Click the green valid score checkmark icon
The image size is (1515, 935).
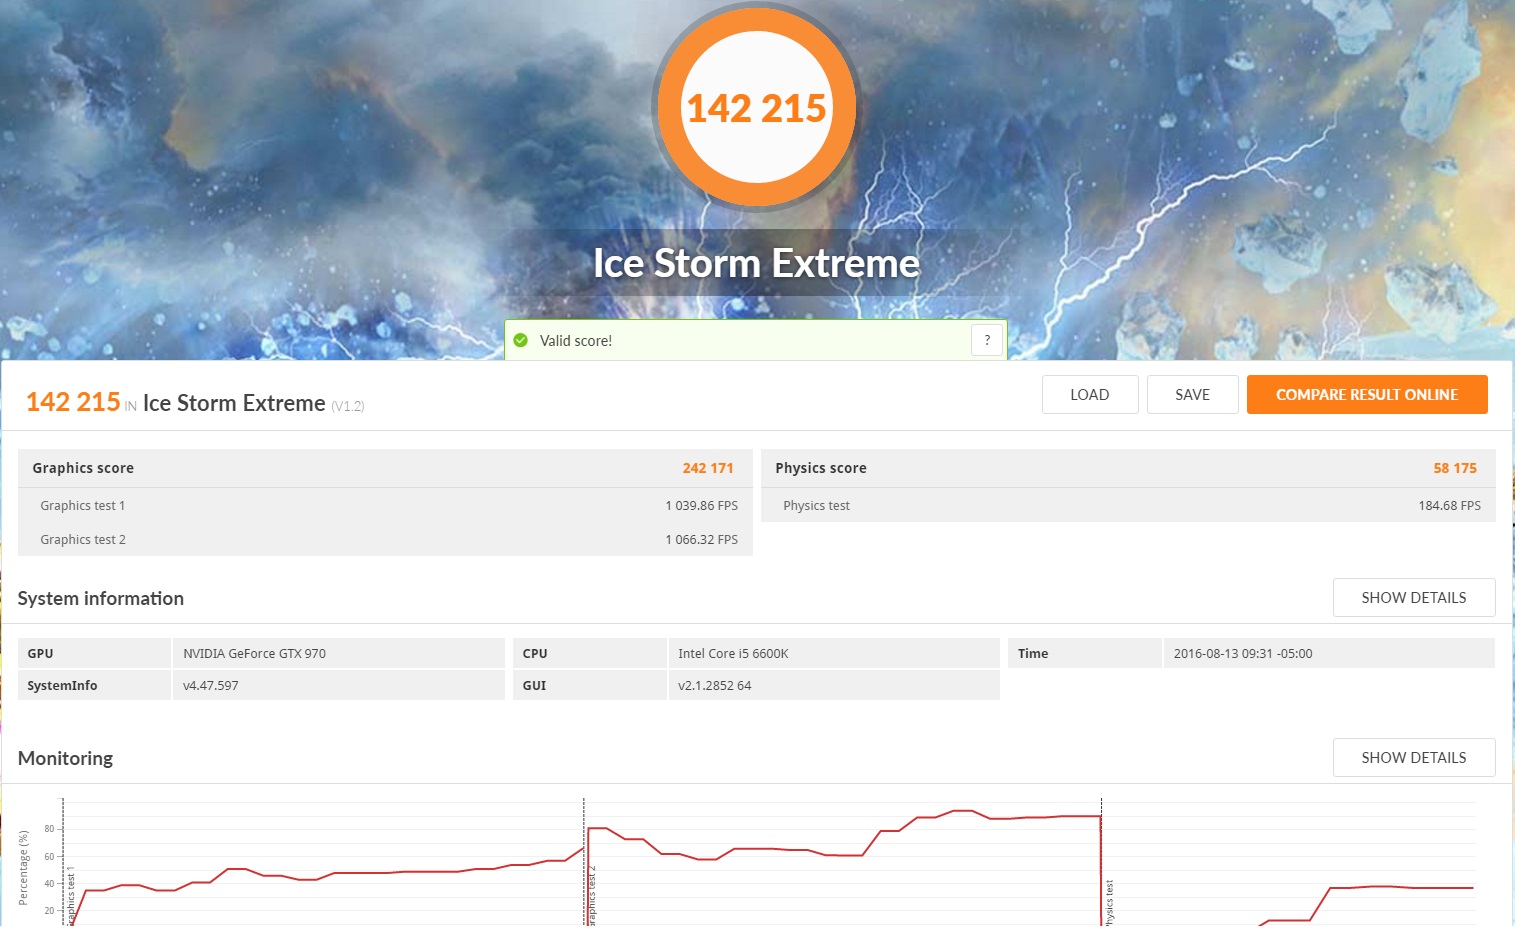(521, 341)
